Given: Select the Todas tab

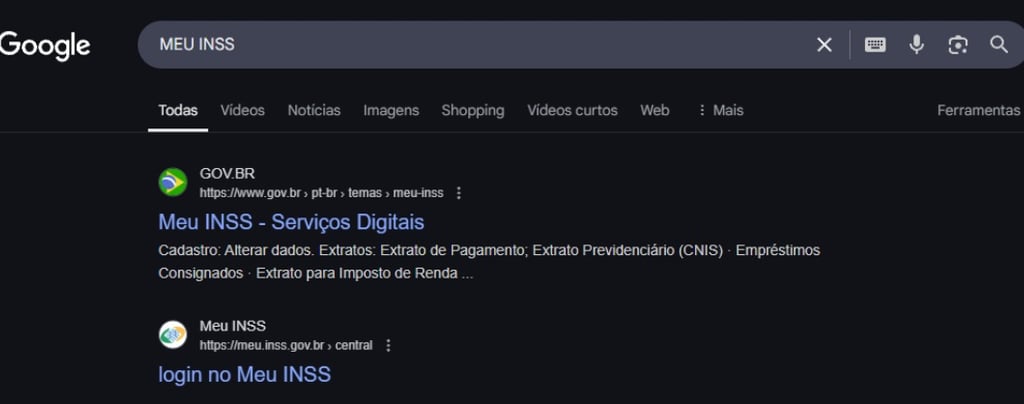Looking at the screenshot, I should pyautogui.click(x=178, y=110).
